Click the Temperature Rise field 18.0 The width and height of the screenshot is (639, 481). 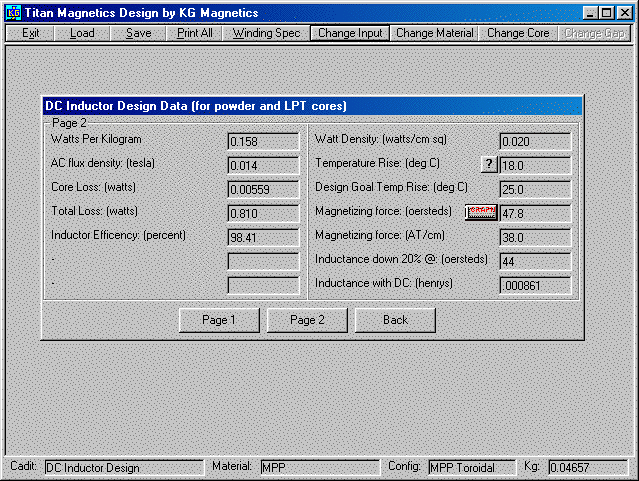pyautogui.click(x=535, y=165)
